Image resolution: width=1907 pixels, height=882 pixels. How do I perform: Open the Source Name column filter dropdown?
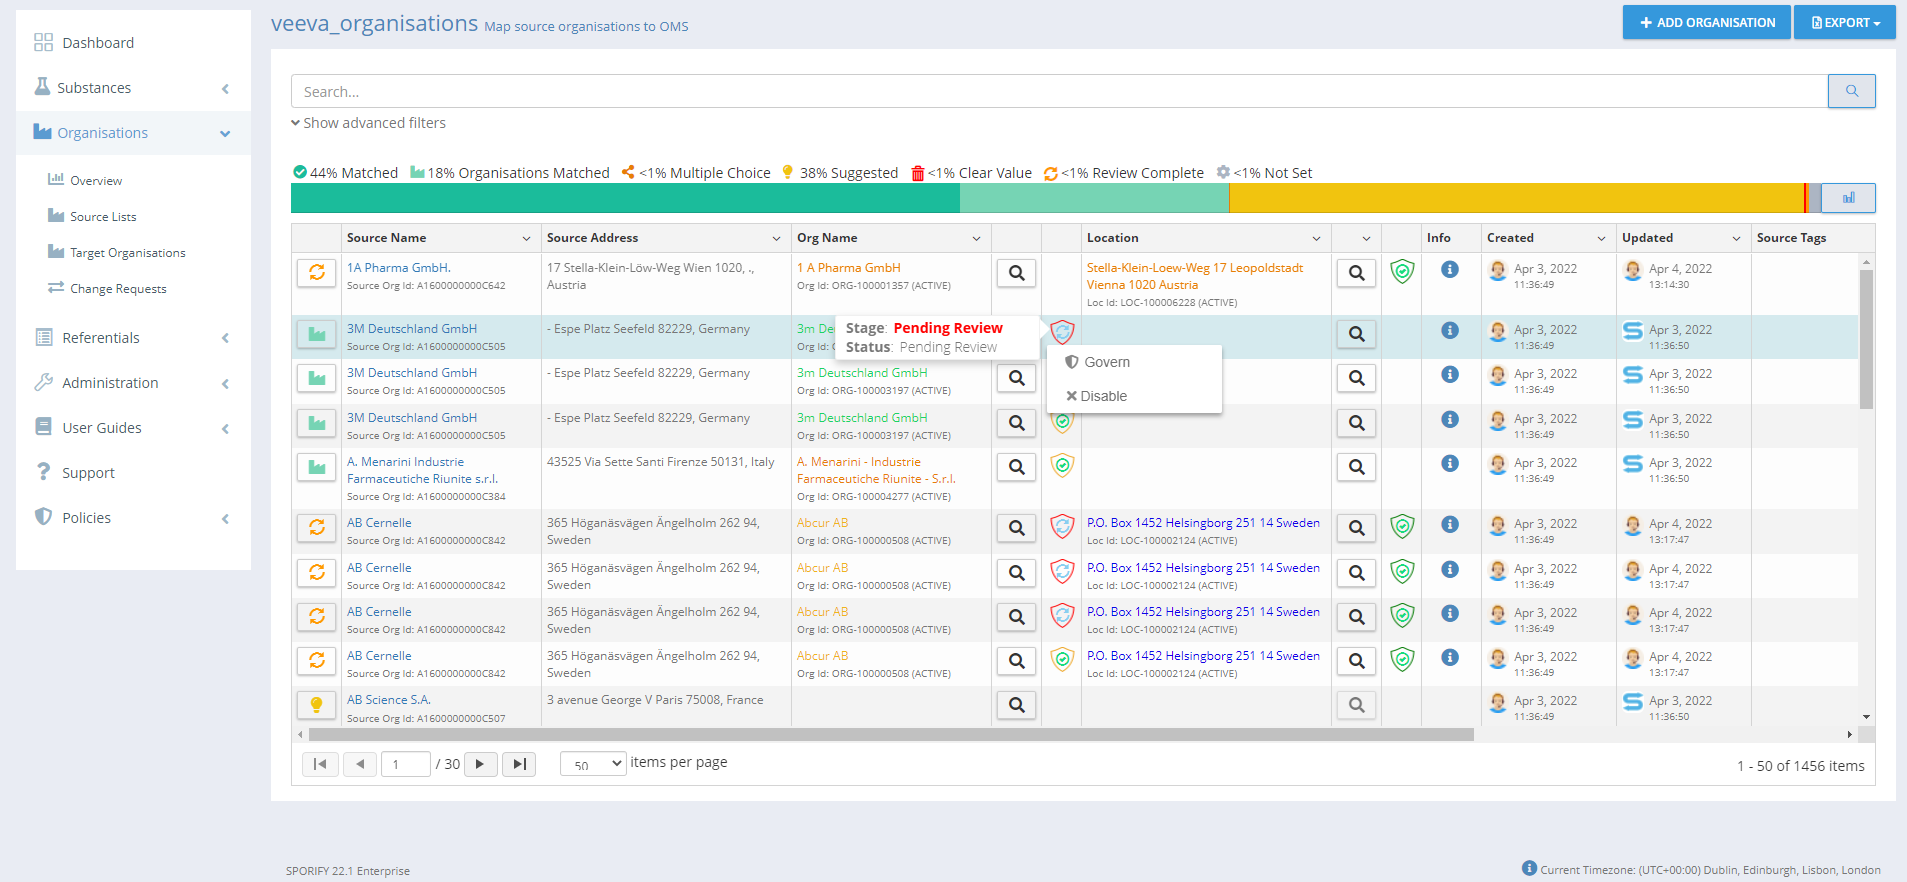(526, 238)
